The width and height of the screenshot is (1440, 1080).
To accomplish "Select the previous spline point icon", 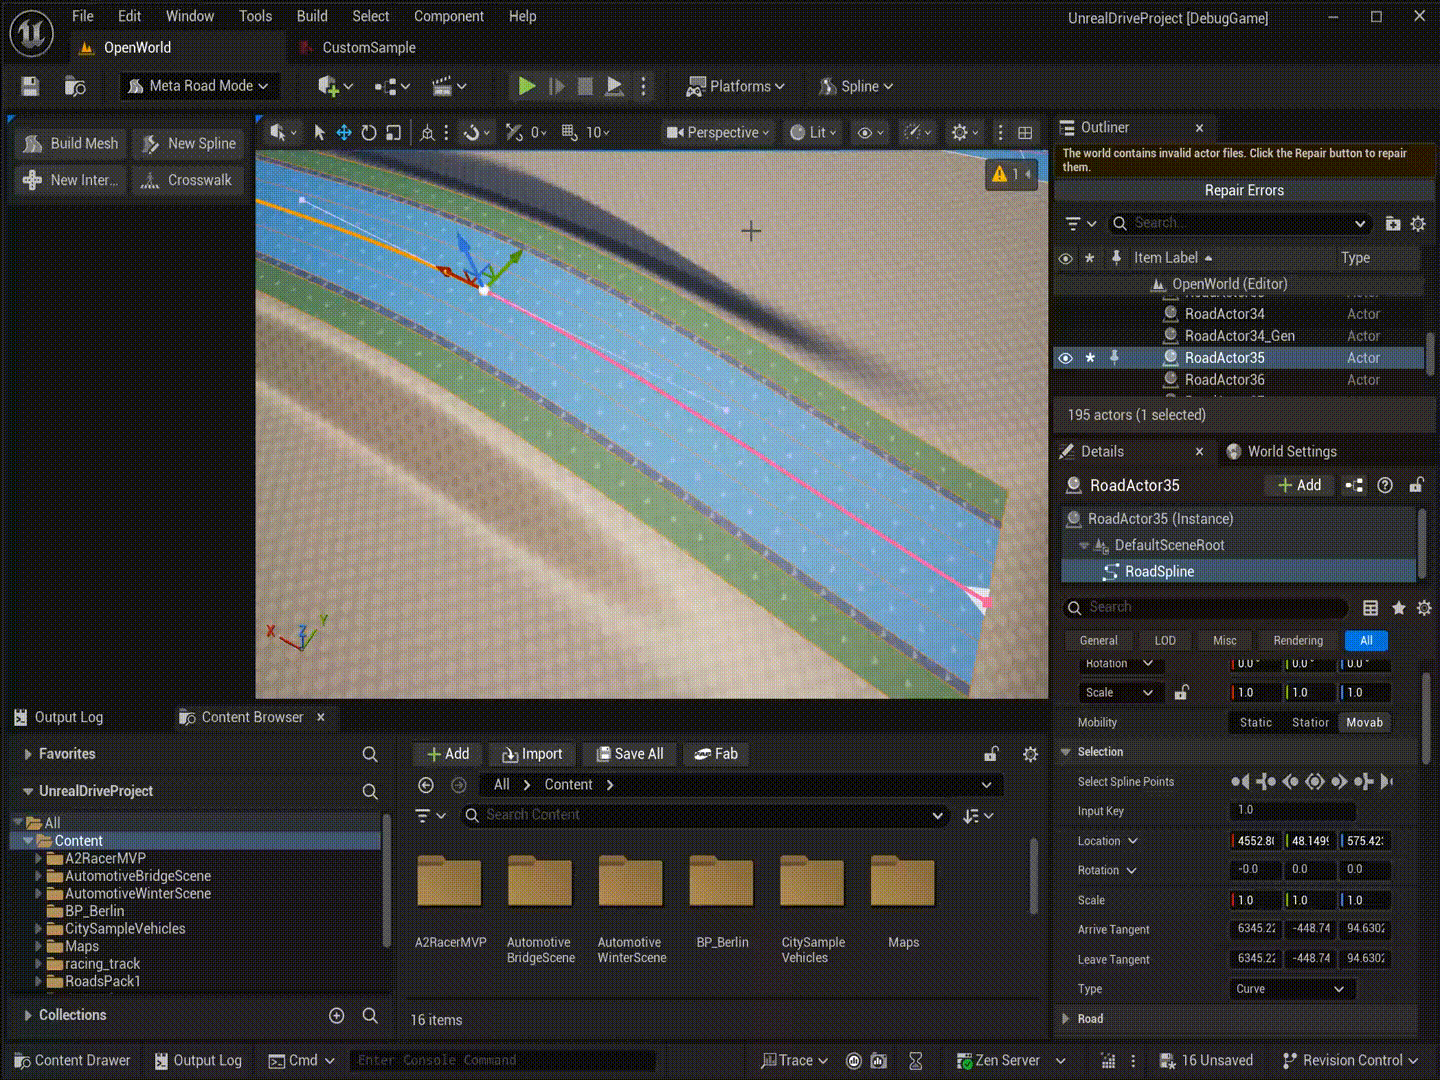I will [1290, 782].
